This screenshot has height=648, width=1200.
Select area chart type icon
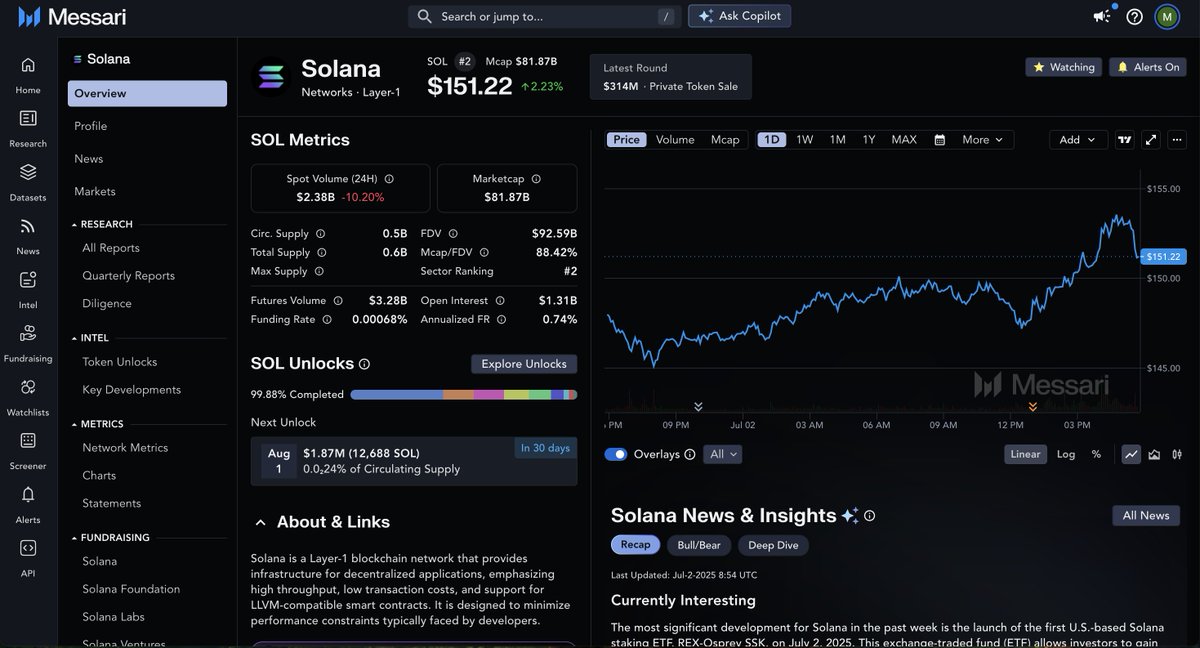coord(1154,454)
